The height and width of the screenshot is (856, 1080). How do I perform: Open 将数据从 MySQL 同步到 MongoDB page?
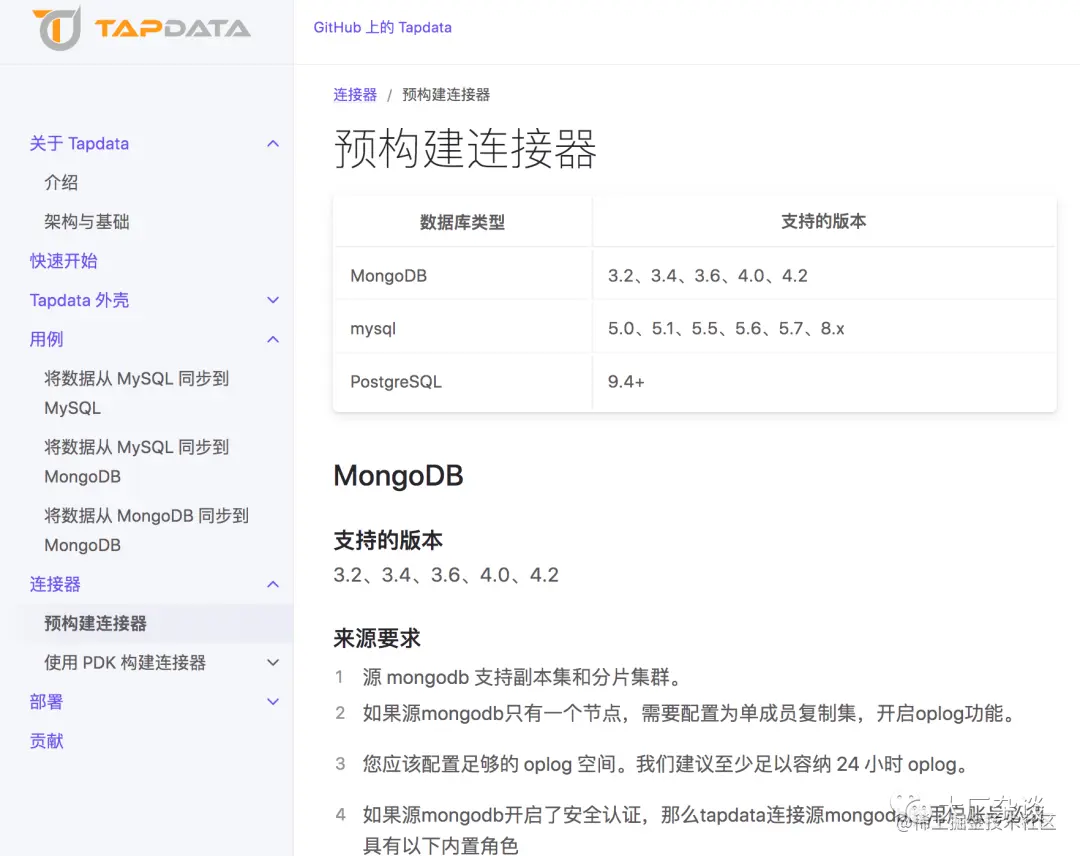point(136,462)
